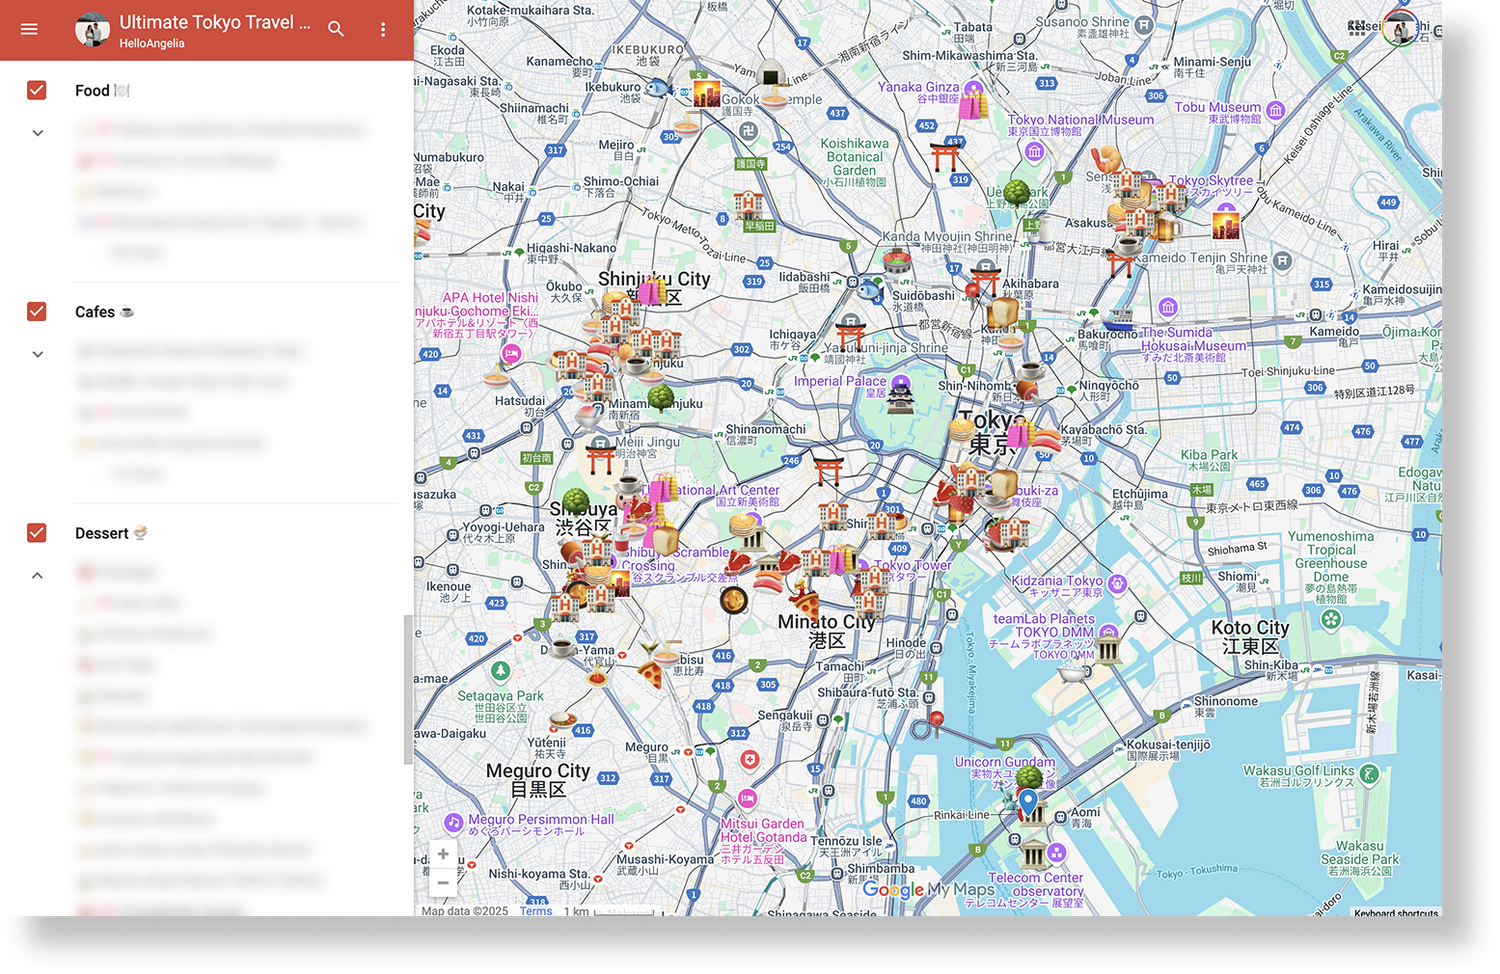Click the Tokyo Skytree sunset marker
Viewport: 1500px width, 974px height.
(1226, 224)
